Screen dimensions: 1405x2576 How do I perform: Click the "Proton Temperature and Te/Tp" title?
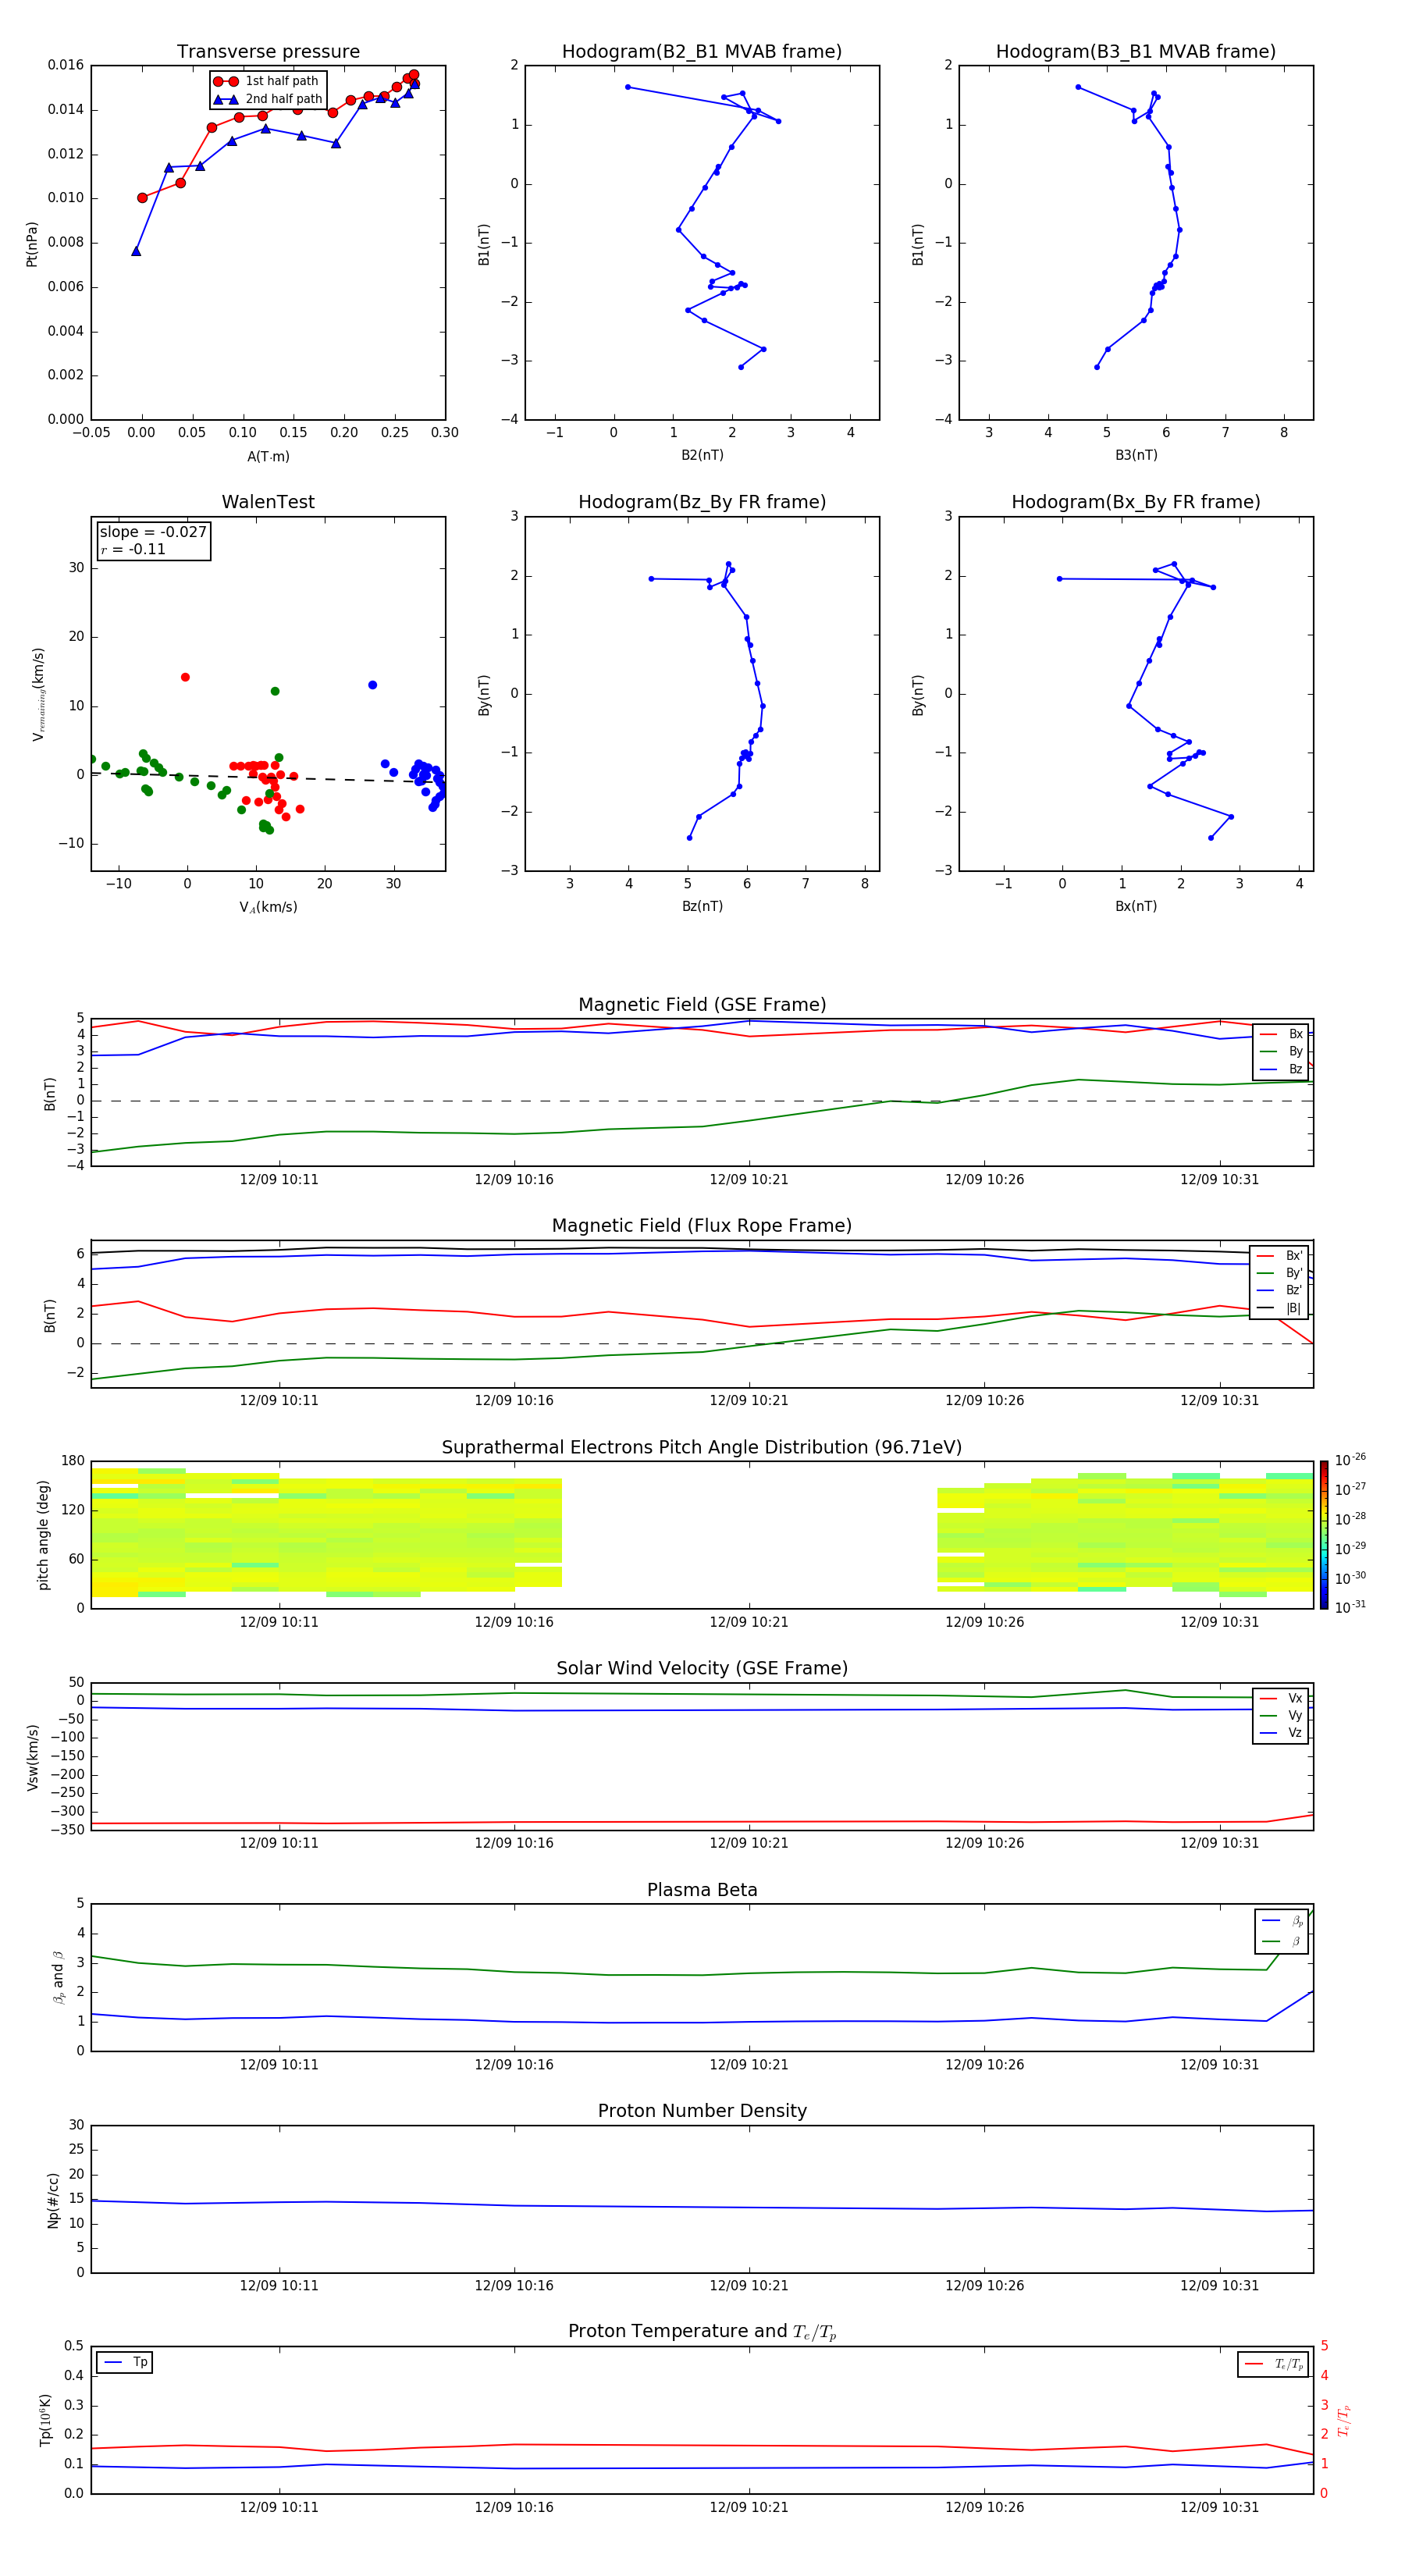tap(702, 2332)
